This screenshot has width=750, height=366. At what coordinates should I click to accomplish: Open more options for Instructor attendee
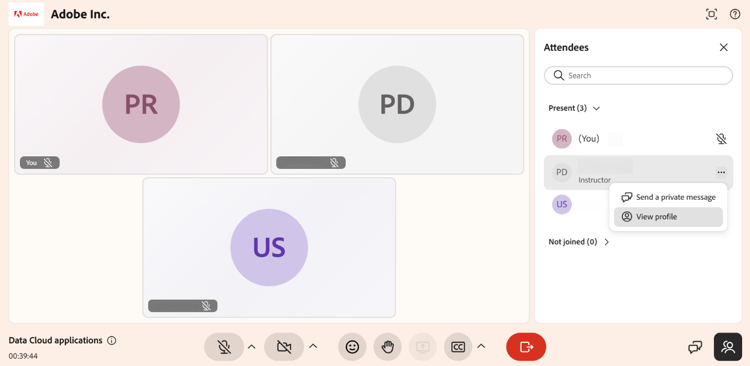[721, 172]
